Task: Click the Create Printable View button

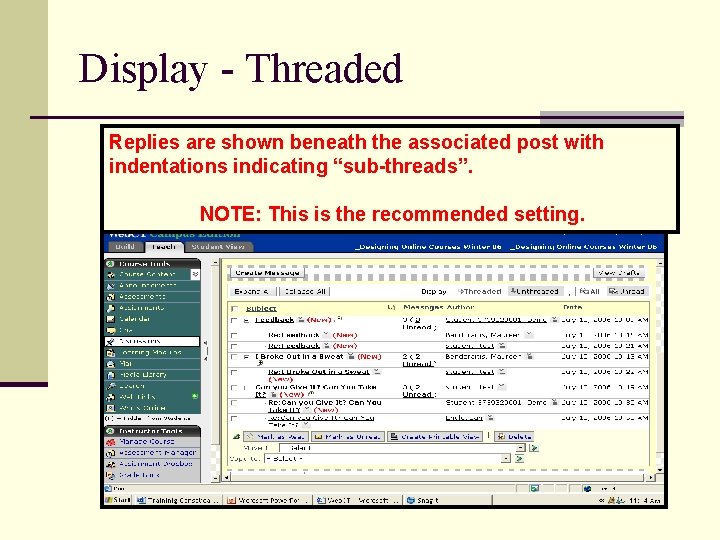Action: (435, 437)
